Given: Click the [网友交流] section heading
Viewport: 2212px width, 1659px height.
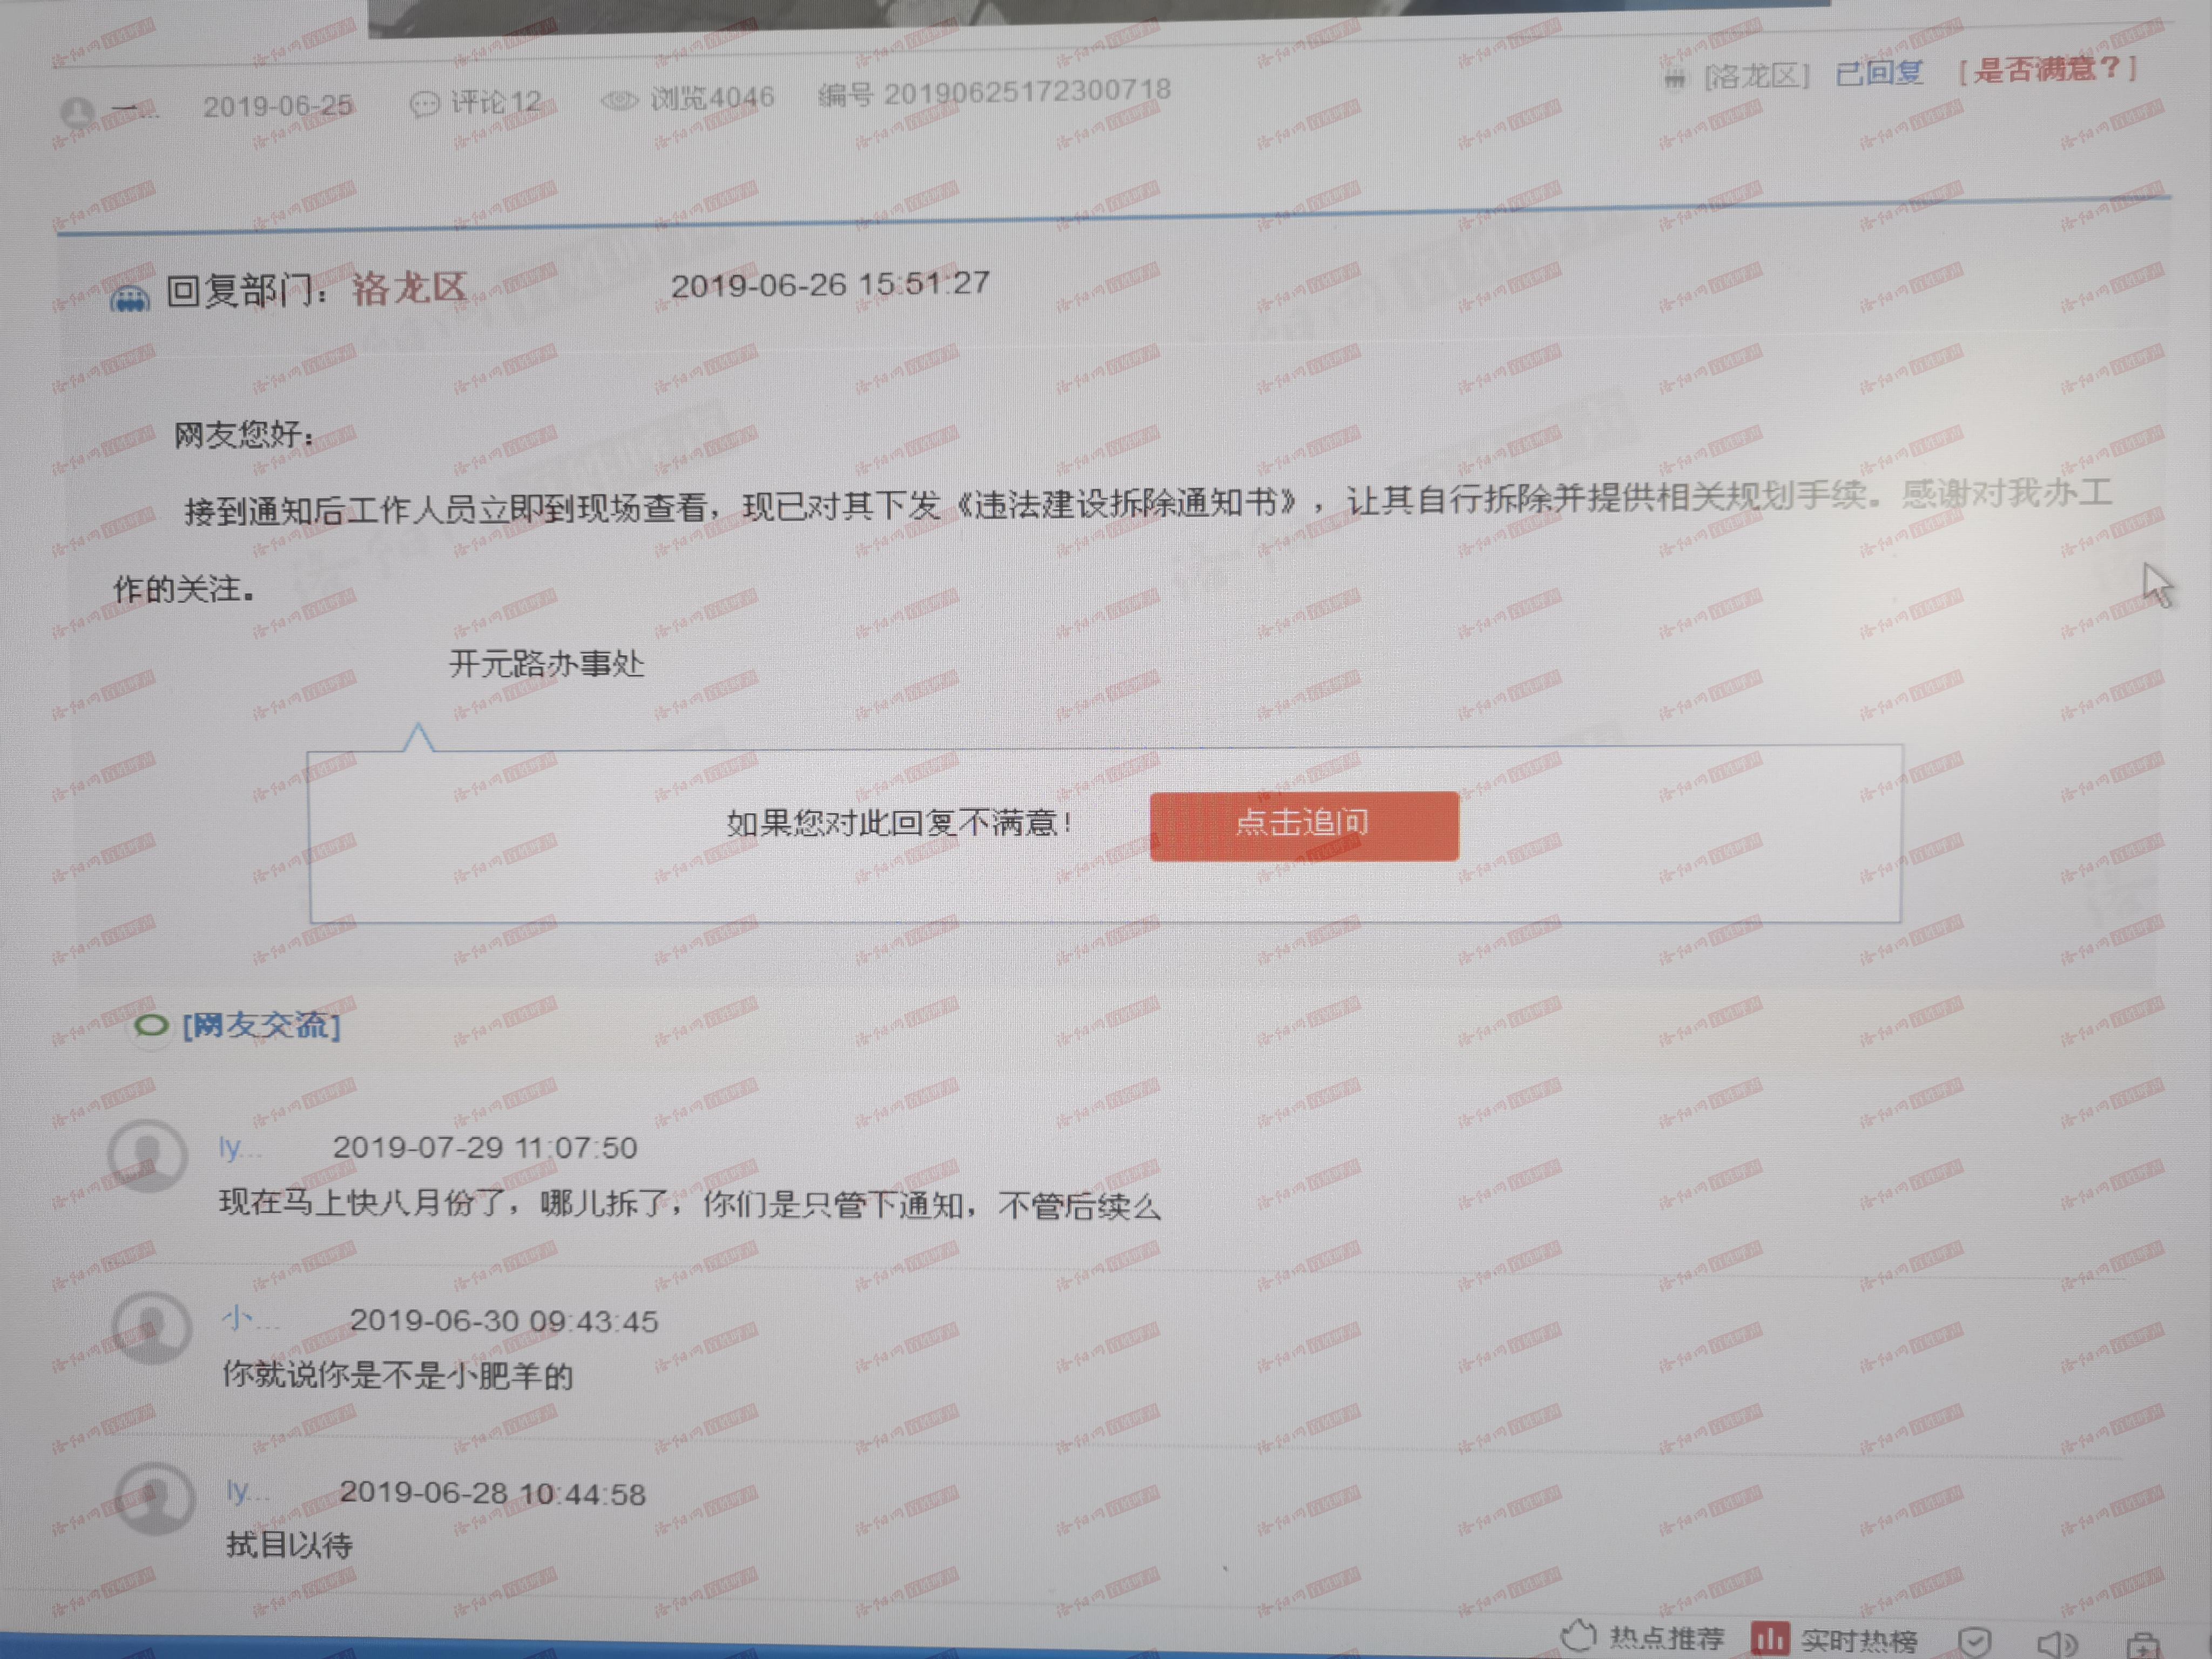Looking at the screenshot, I should 262,1025.
